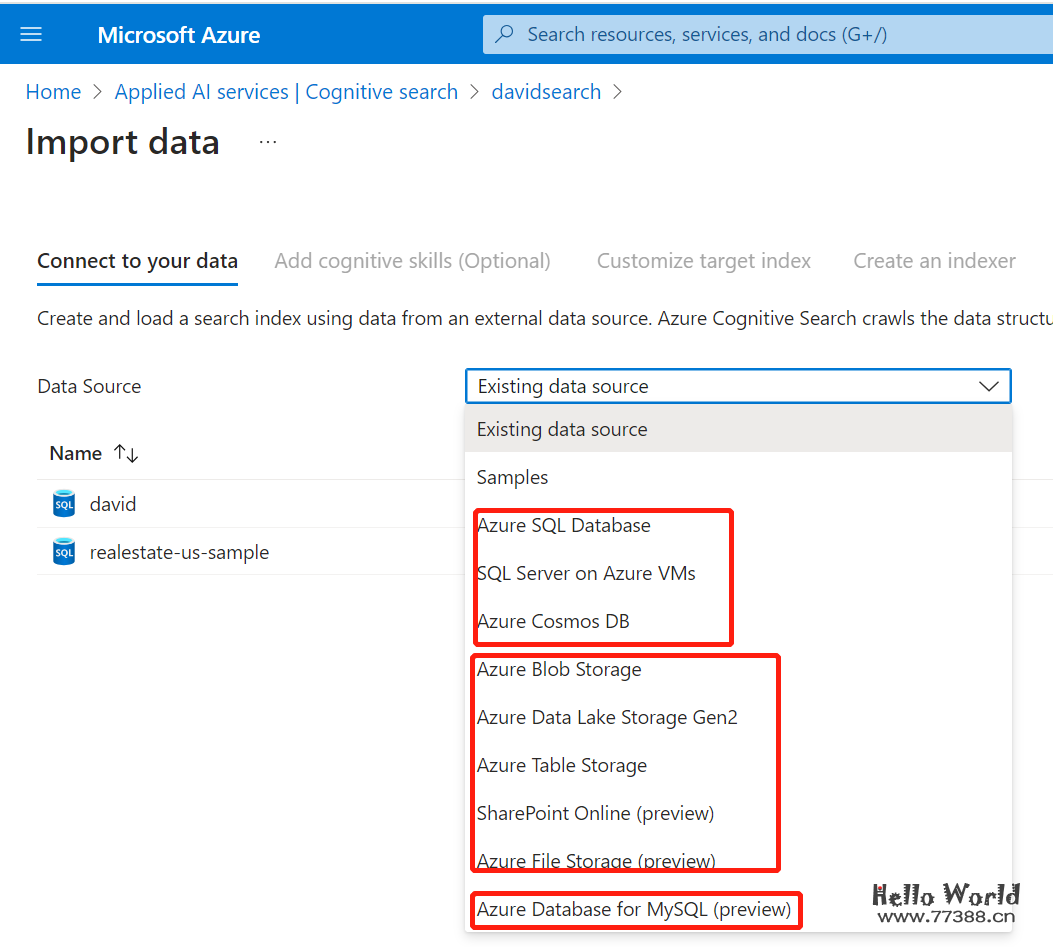
Task: Choose Azure Cosmos DB from list
Action: [553, 622]
